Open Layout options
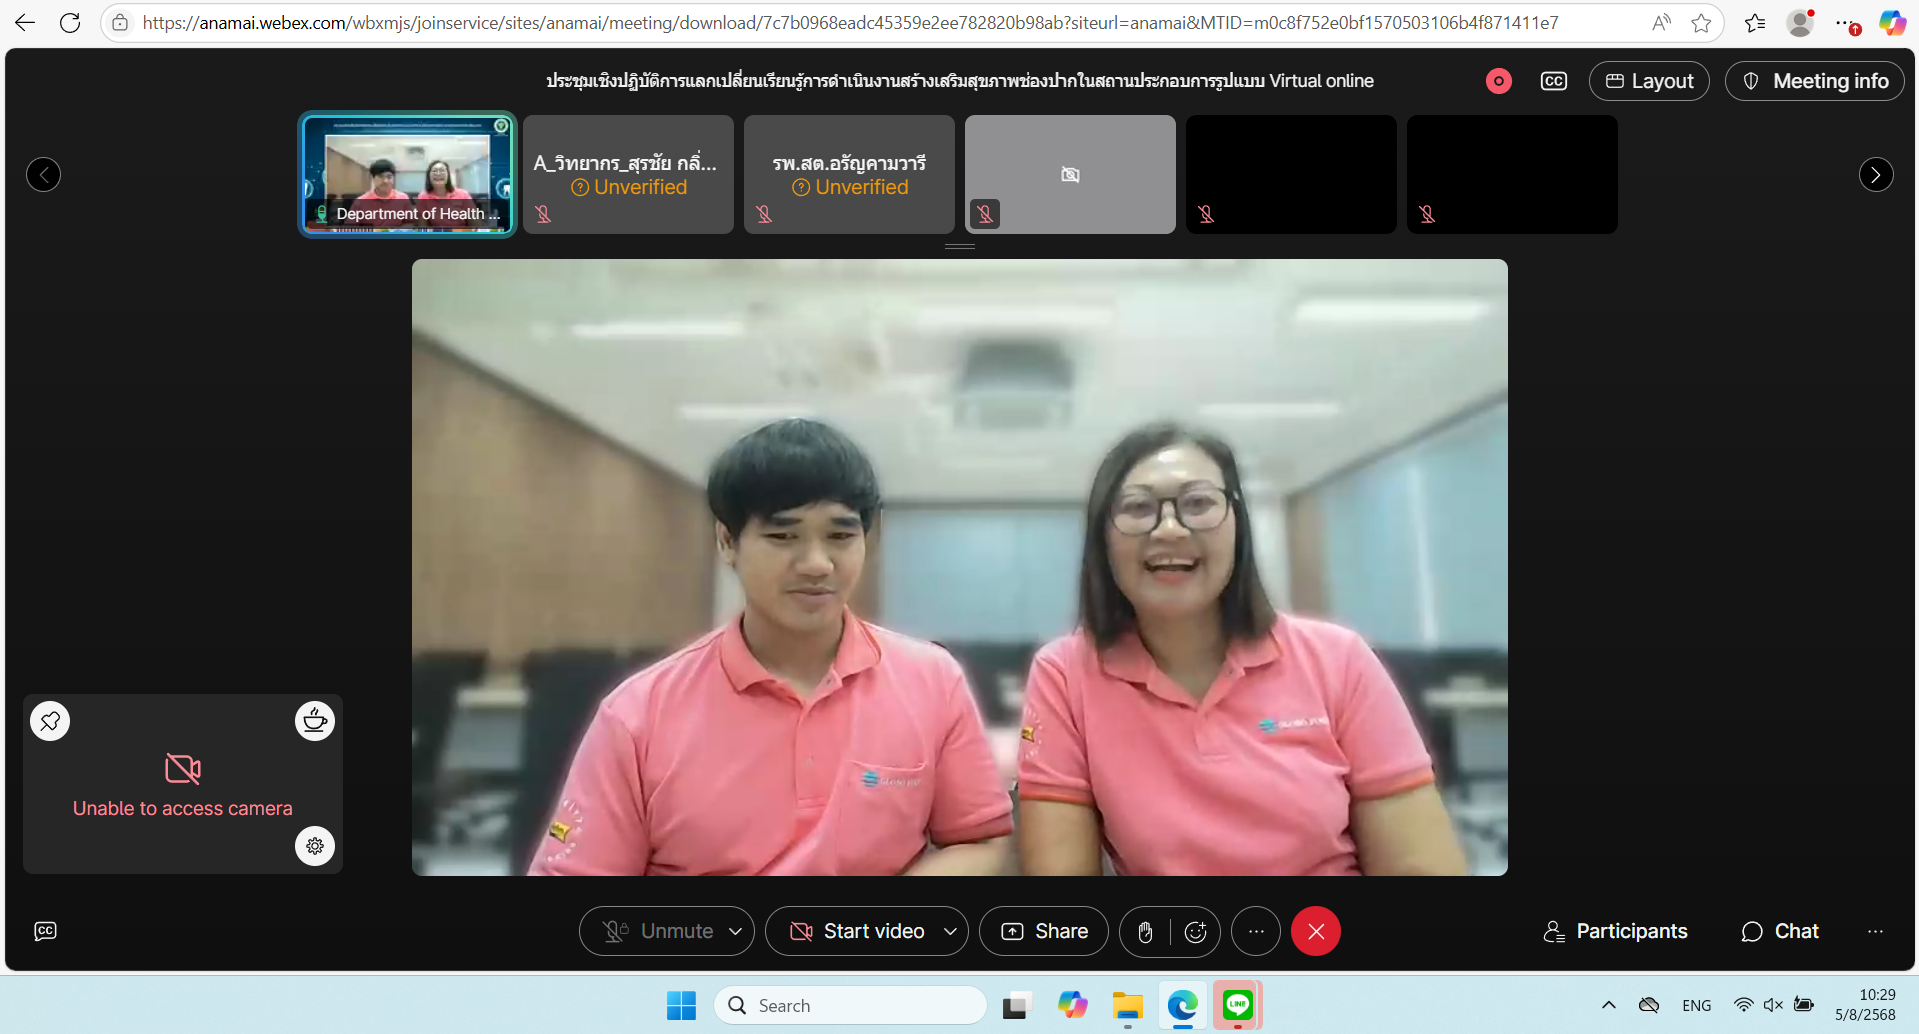Screen dimensions: 1919x1034 click(x=1649, y=81)
